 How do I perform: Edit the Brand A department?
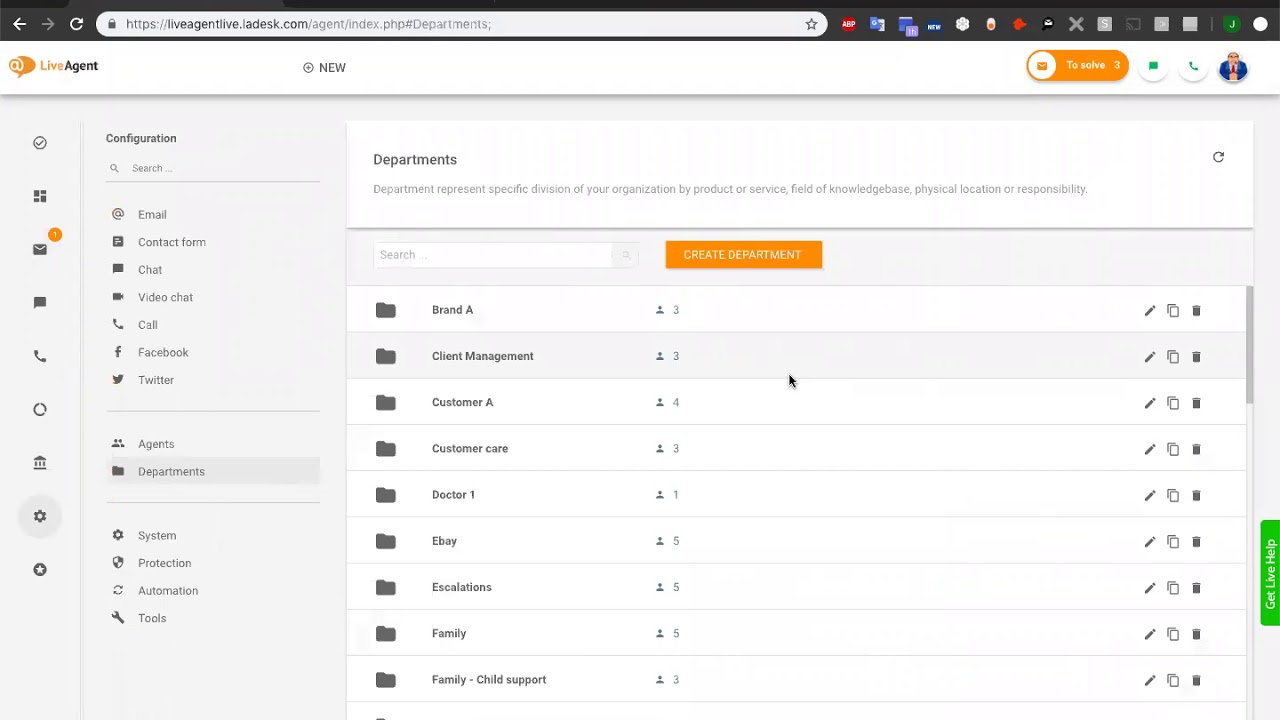1150,311
